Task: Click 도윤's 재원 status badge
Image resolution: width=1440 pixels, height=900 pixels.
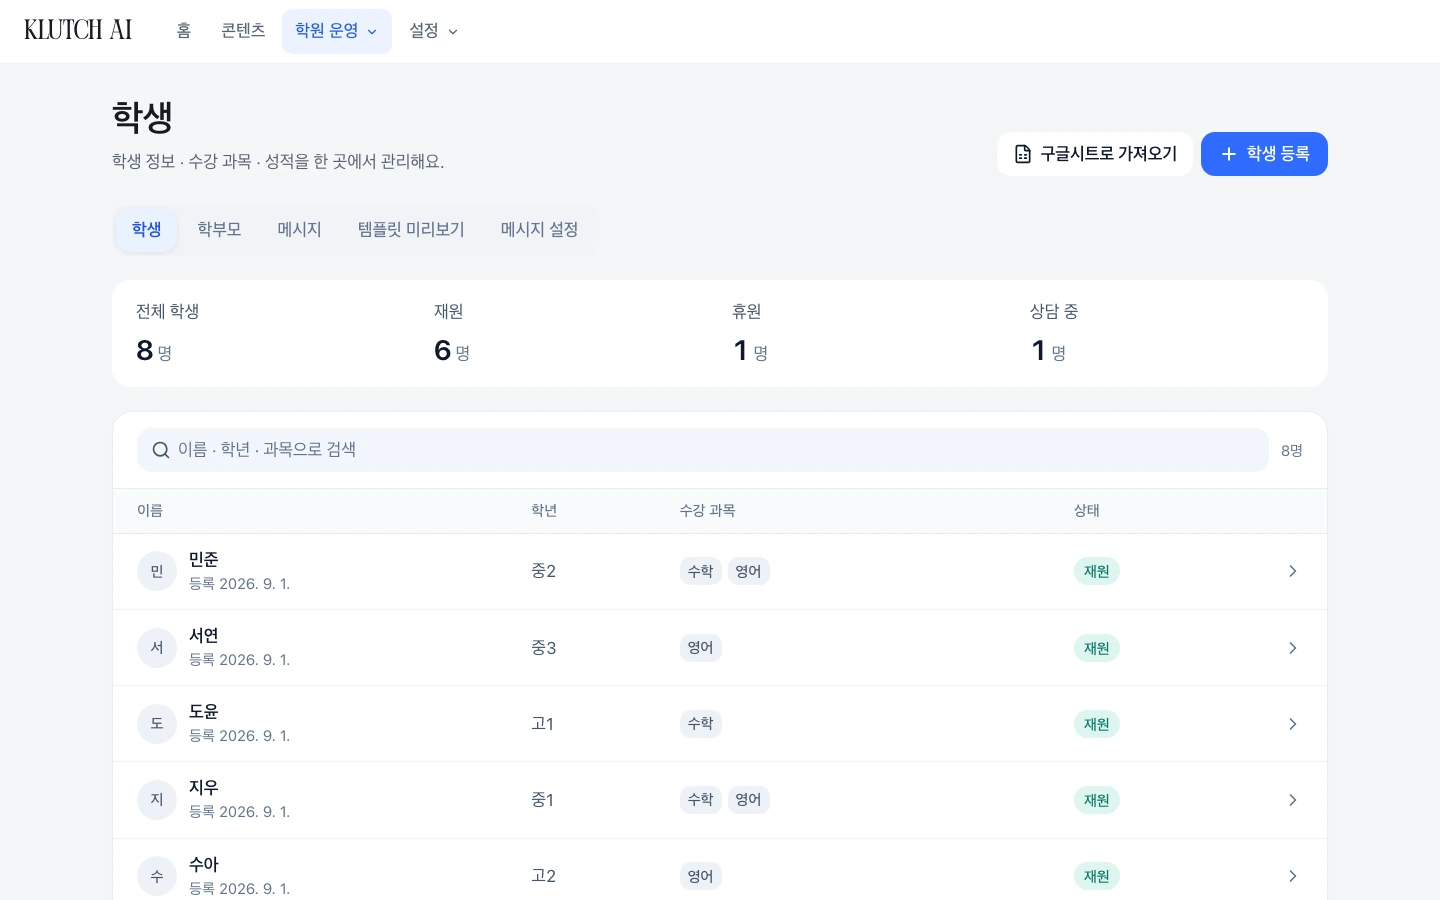Action: coord(1097,724)
